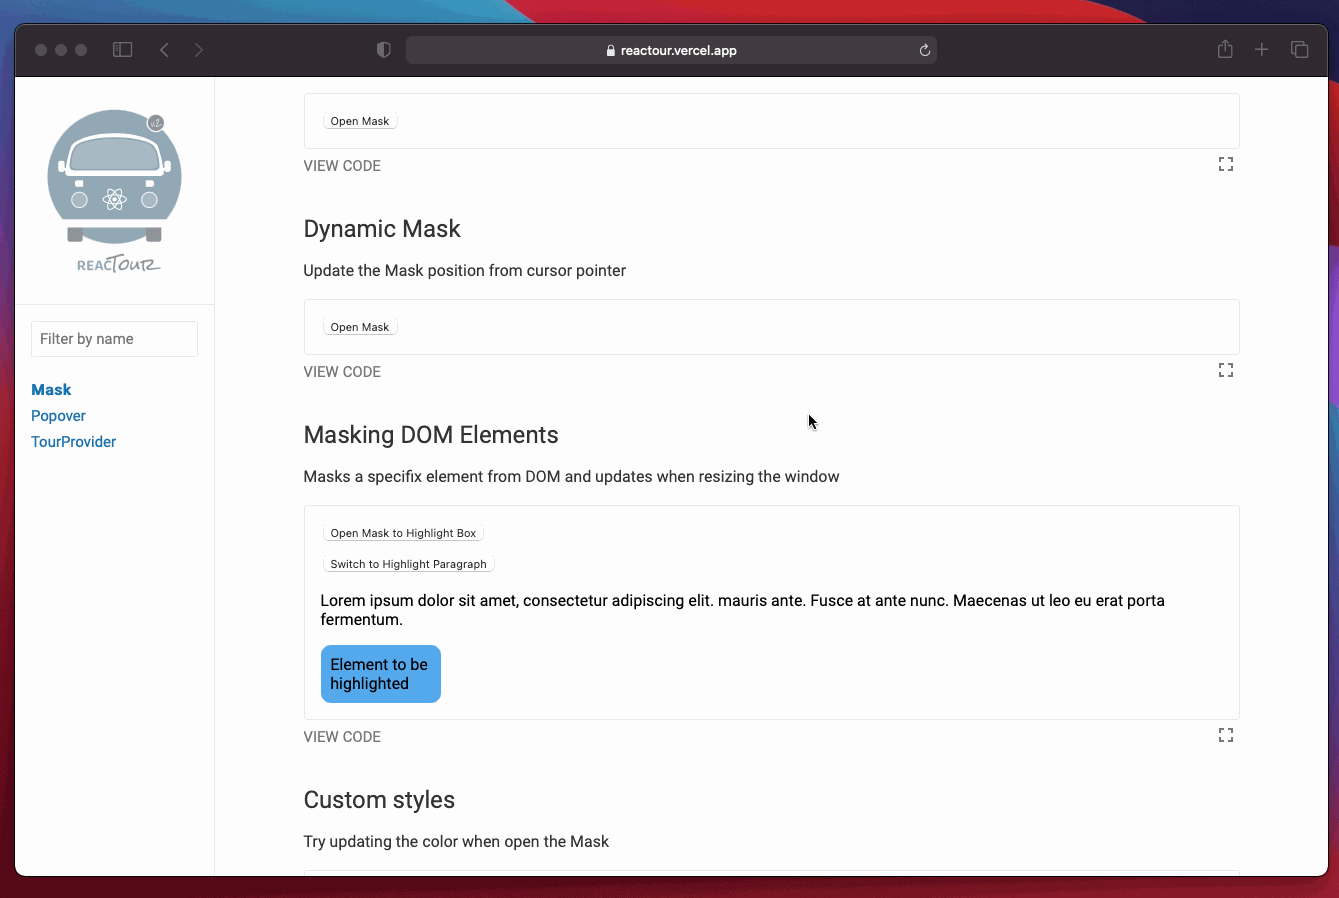Click the small badge icon on the logo
1339x898 pixels.
[x=155, y=123]
